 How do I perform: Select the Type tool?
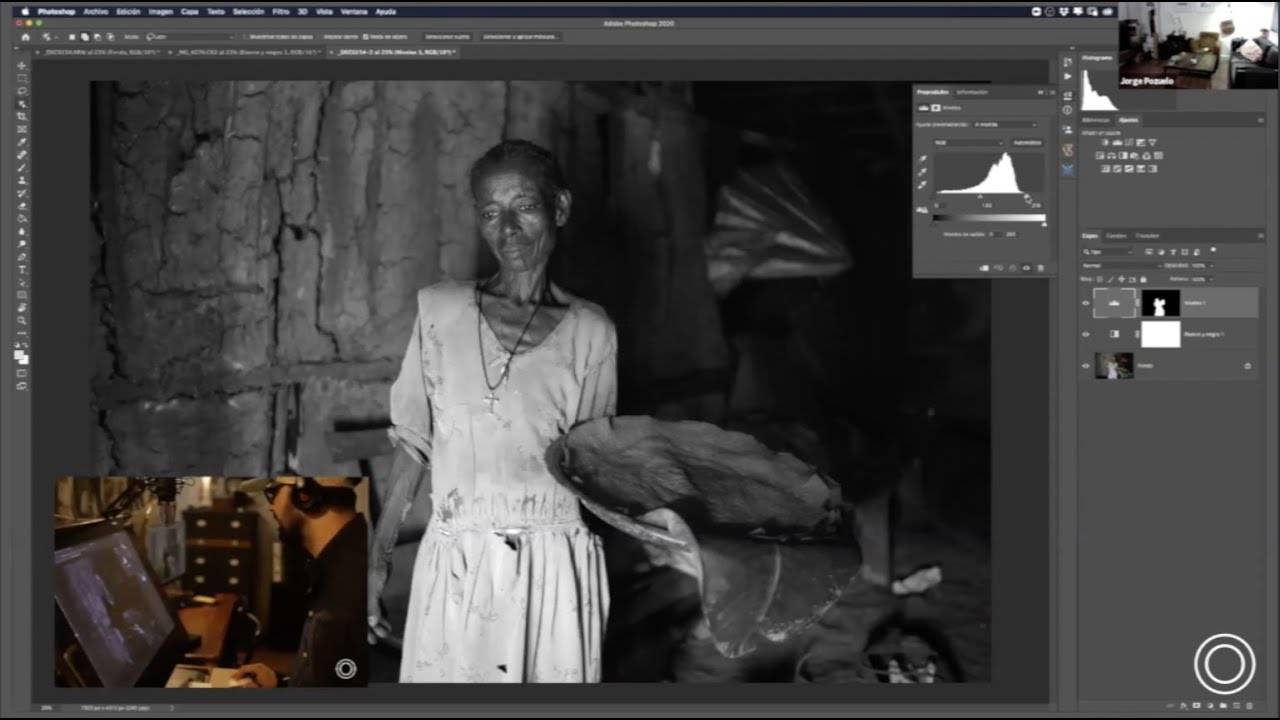pos(22,270)
